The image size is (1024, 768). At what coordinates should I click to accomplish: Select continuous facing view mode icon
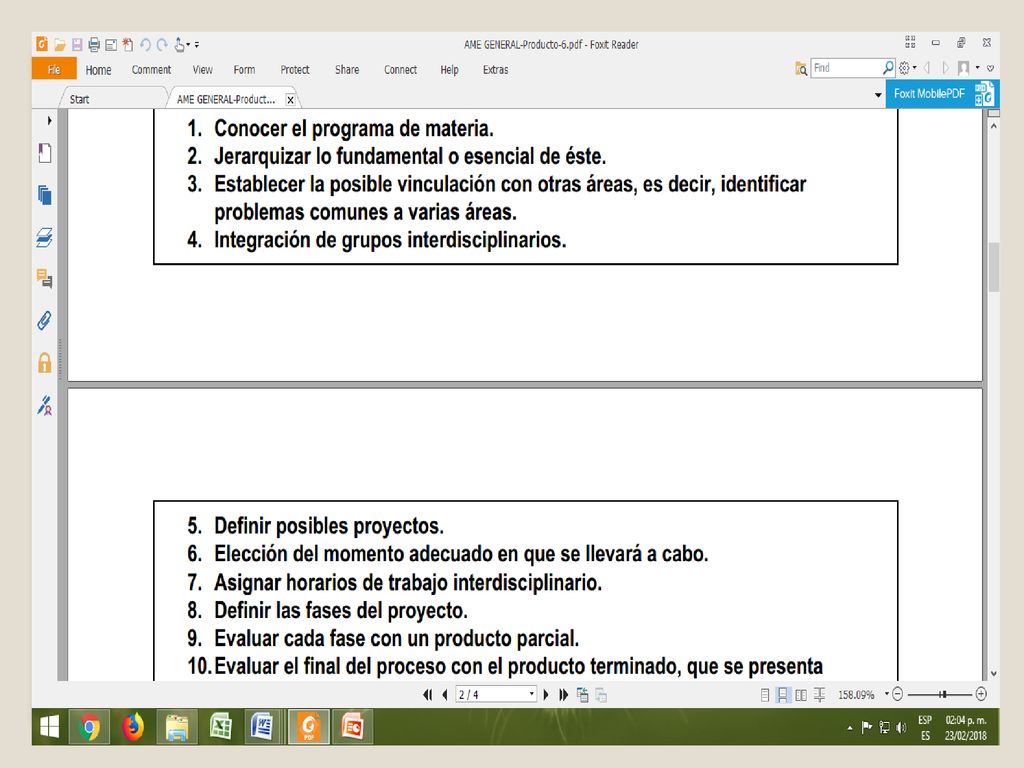pyautogui.click(x=819, y=695)
